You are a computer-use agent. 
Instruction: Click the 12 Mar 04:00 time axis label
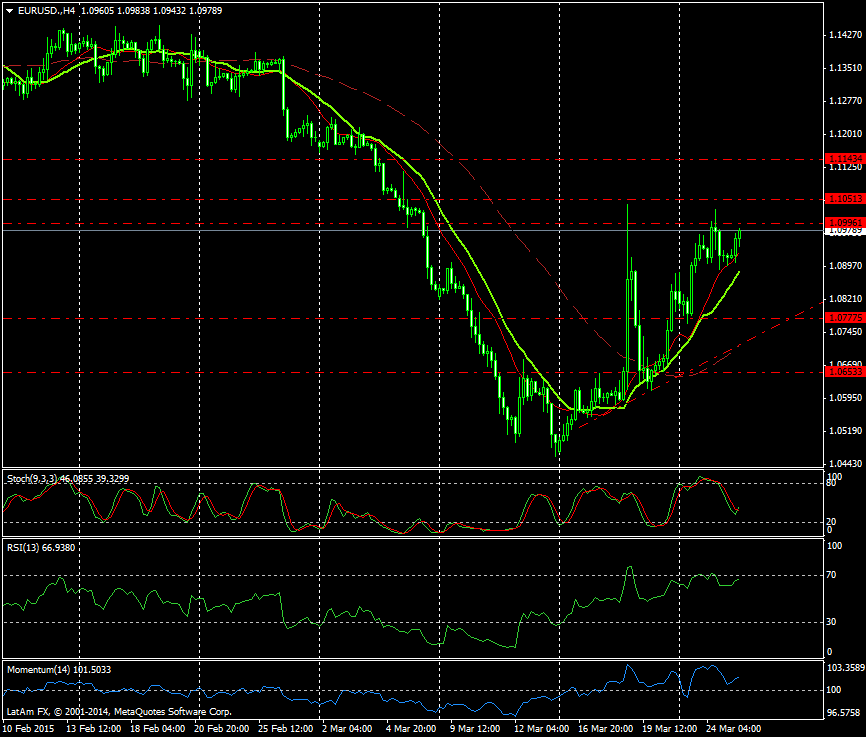[x=545, y=729]
